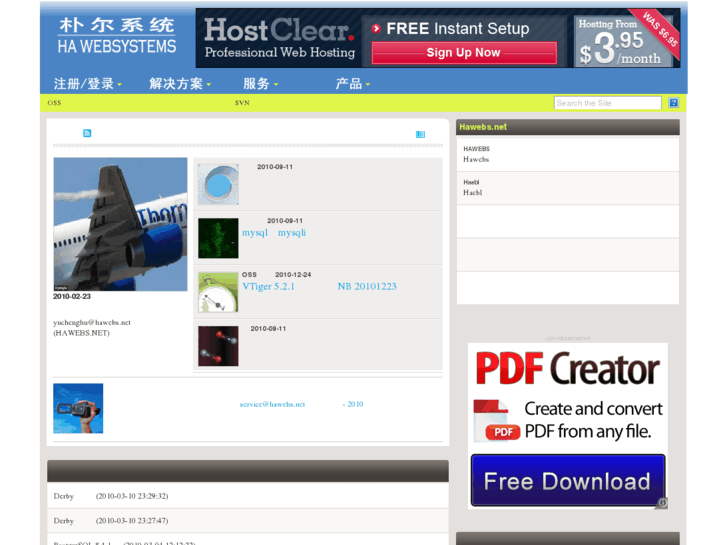Open the 解决方案 dropdown menu

tap(180, 83)
